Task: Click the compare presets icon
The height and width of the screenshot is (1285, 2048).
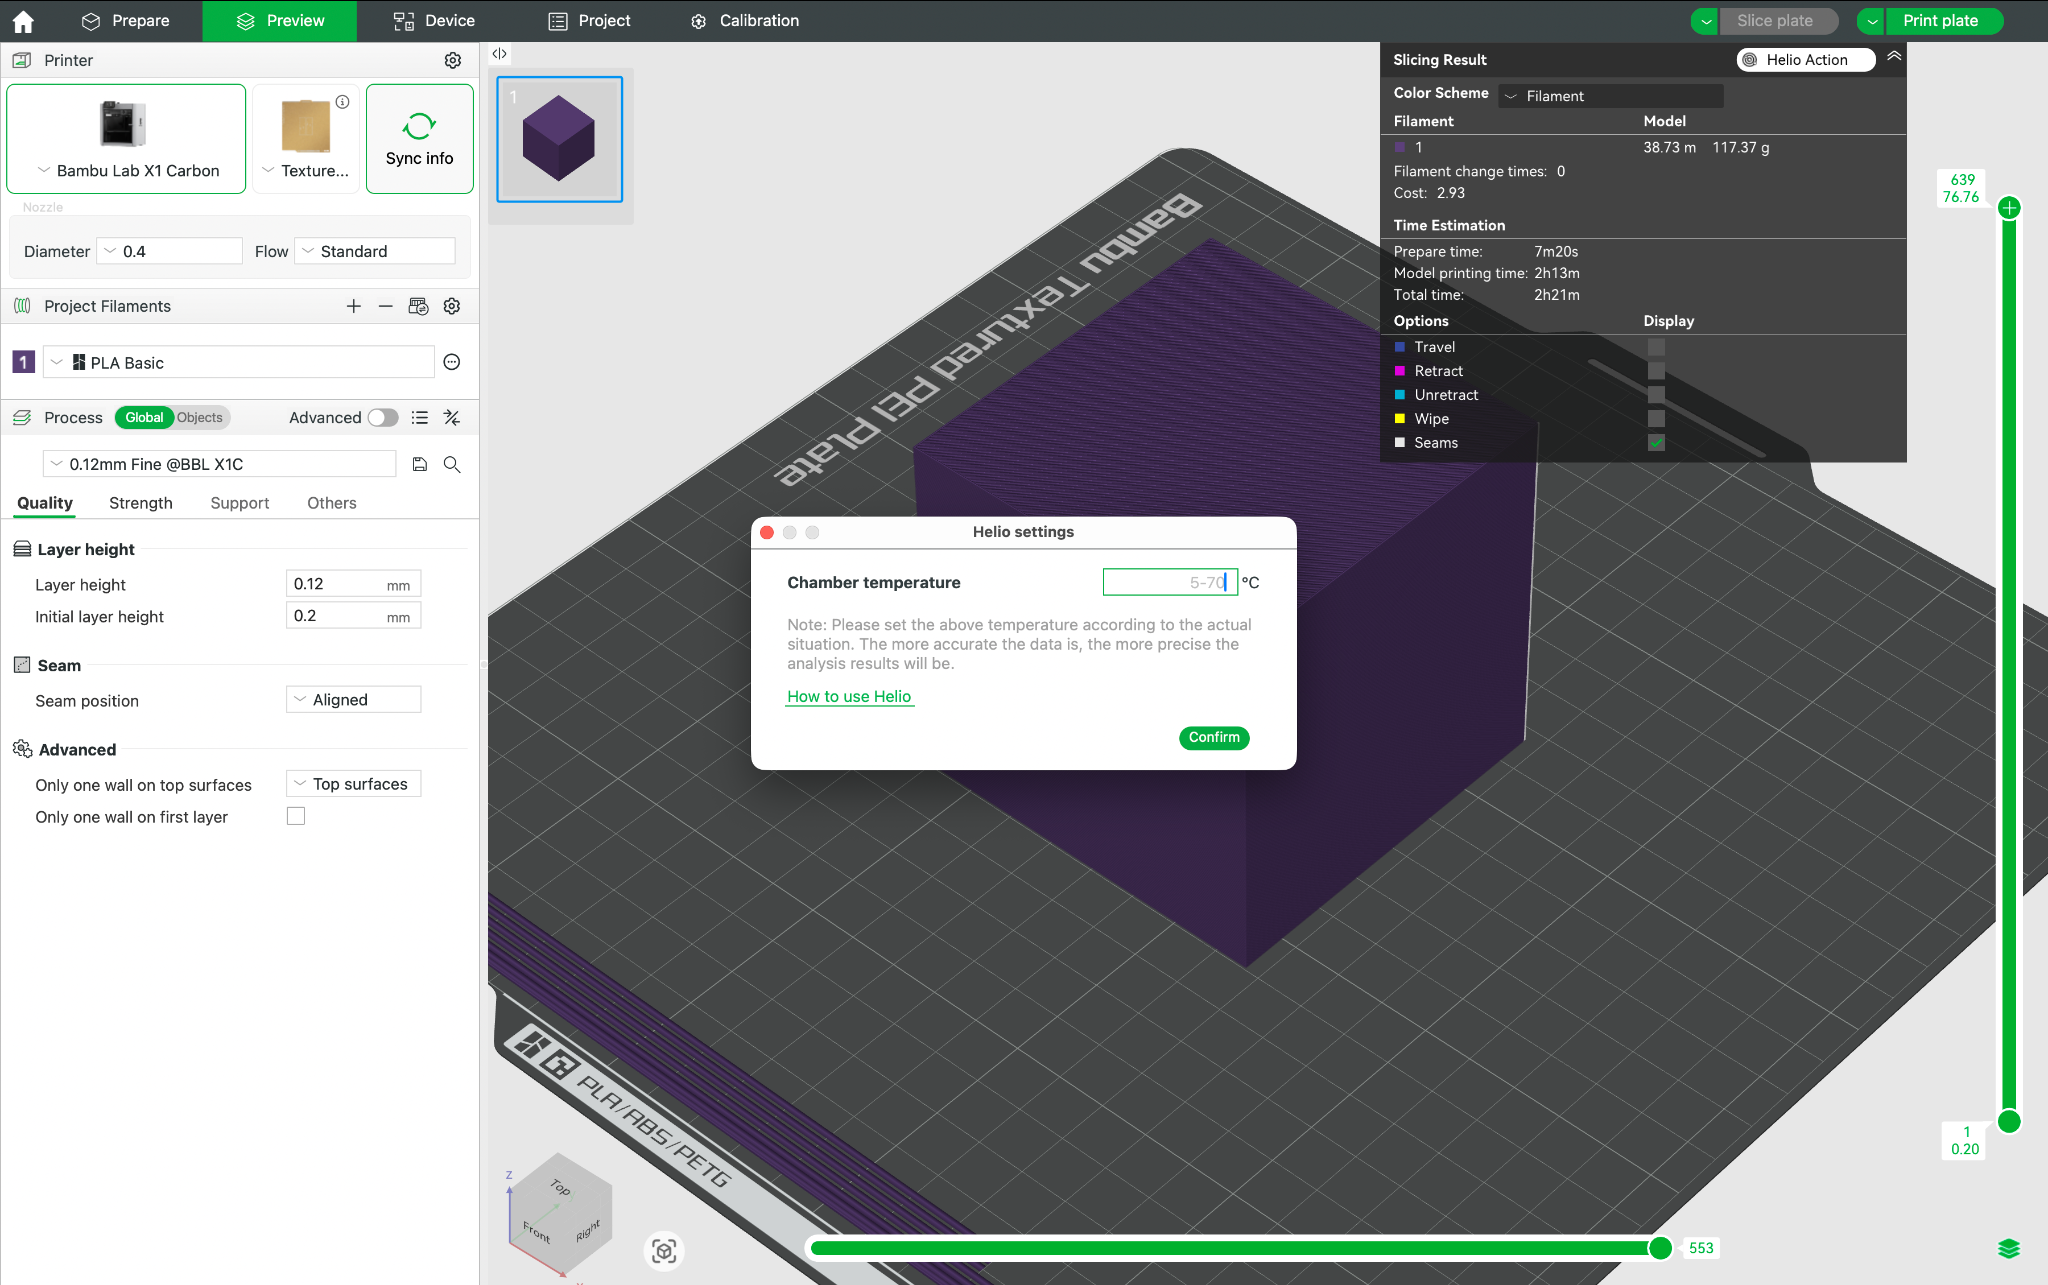Action: 452,418
